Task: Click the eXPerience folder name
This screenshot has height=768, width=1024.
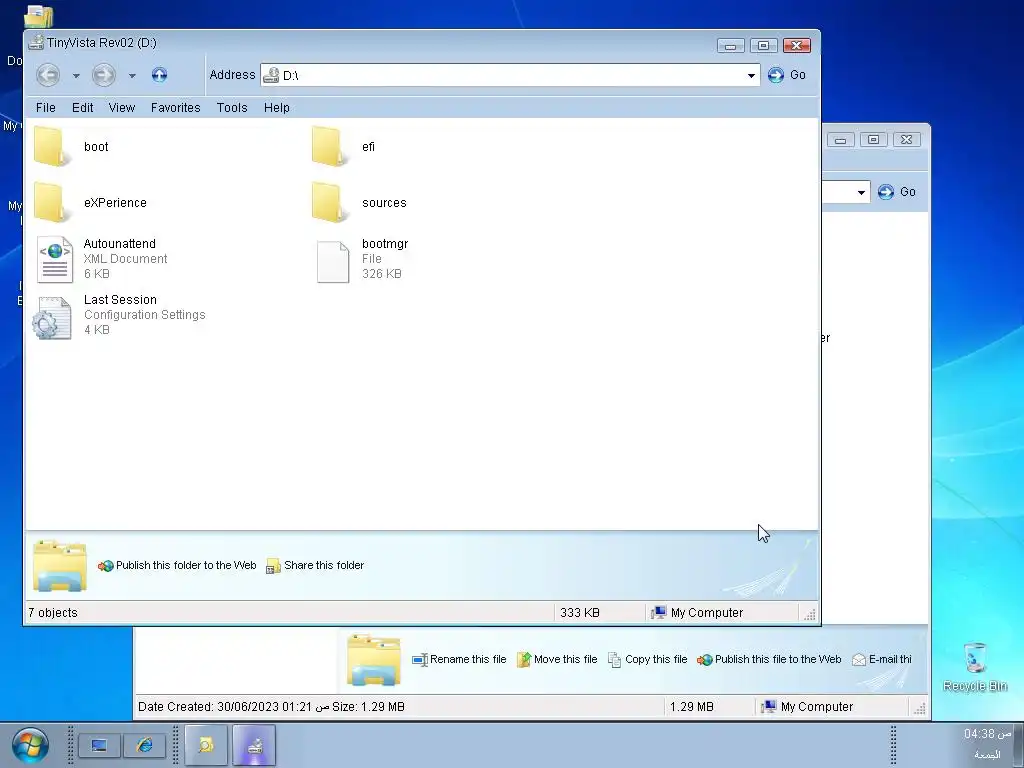Action: pos(115,203)
